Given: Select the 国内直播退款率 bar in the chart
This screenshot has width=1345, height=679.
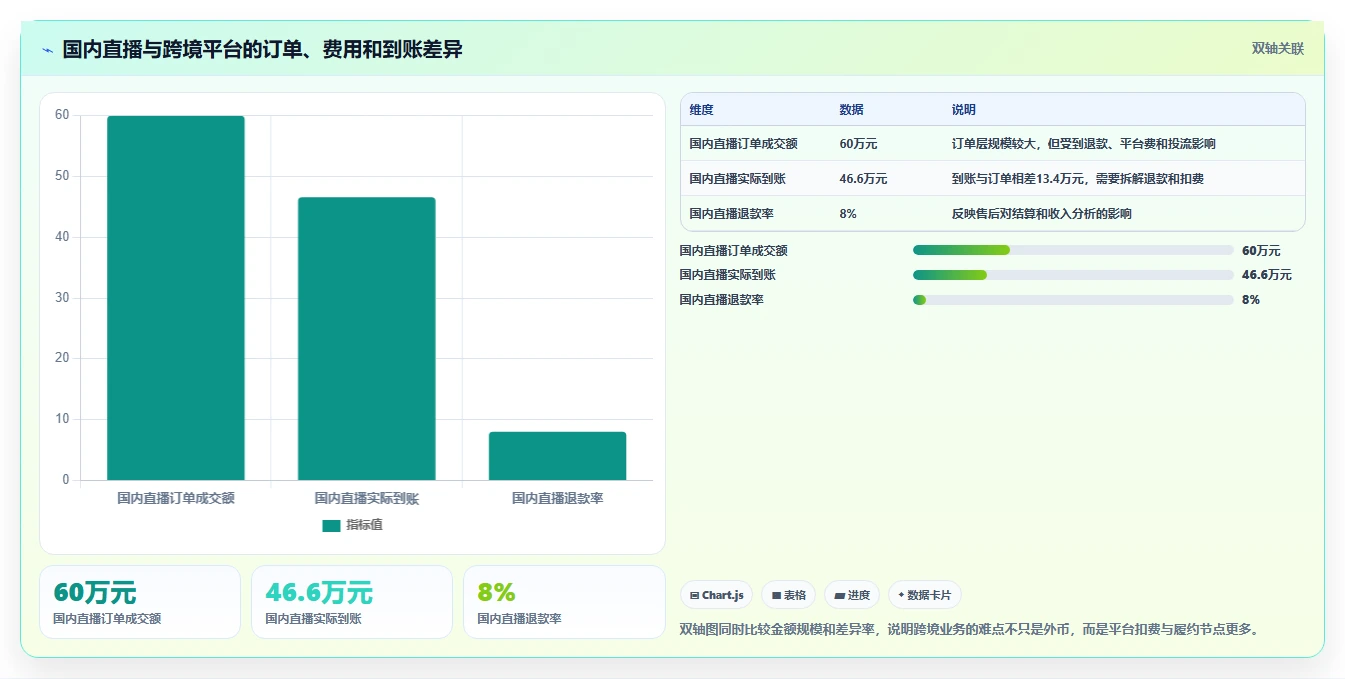Looking at the screenshot, I should (x=557, y=456).
